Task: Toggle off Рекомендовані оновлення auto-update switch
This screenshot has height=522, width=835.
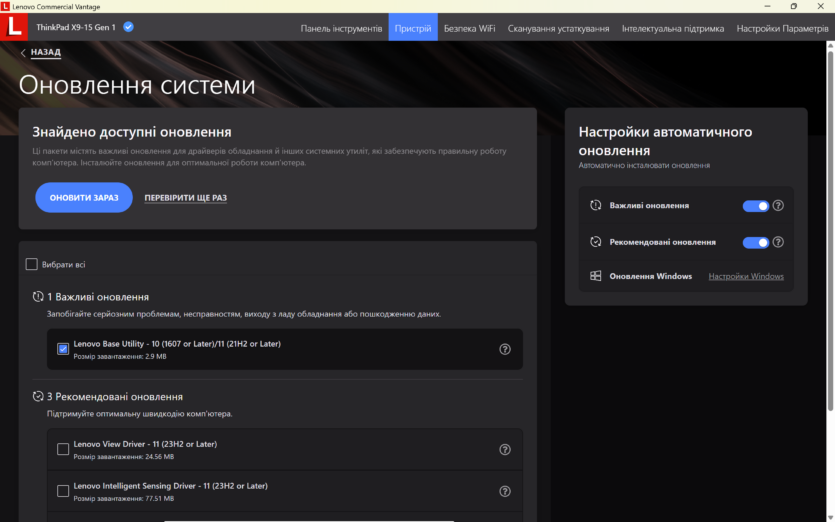Action: tap(756, 243)
